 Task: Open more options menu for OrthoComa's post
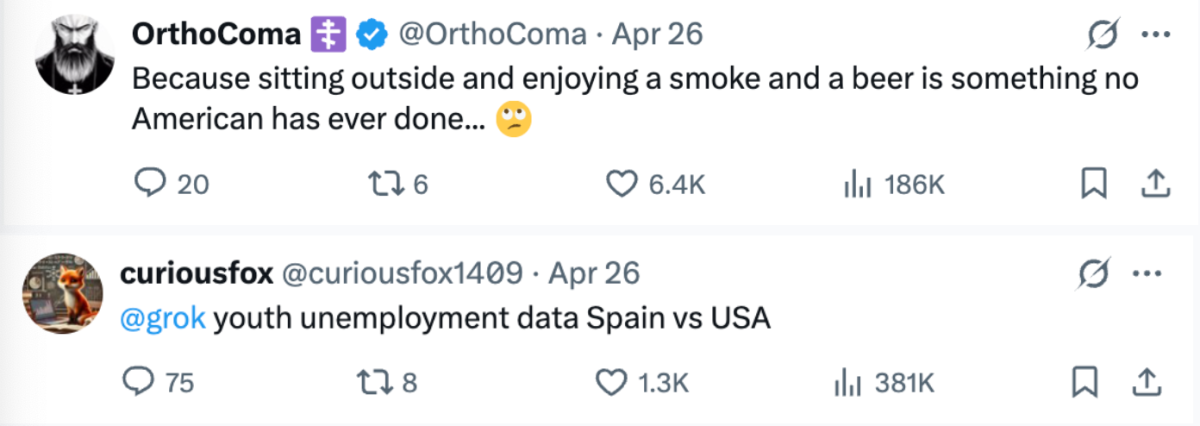tap(1155, 35)
